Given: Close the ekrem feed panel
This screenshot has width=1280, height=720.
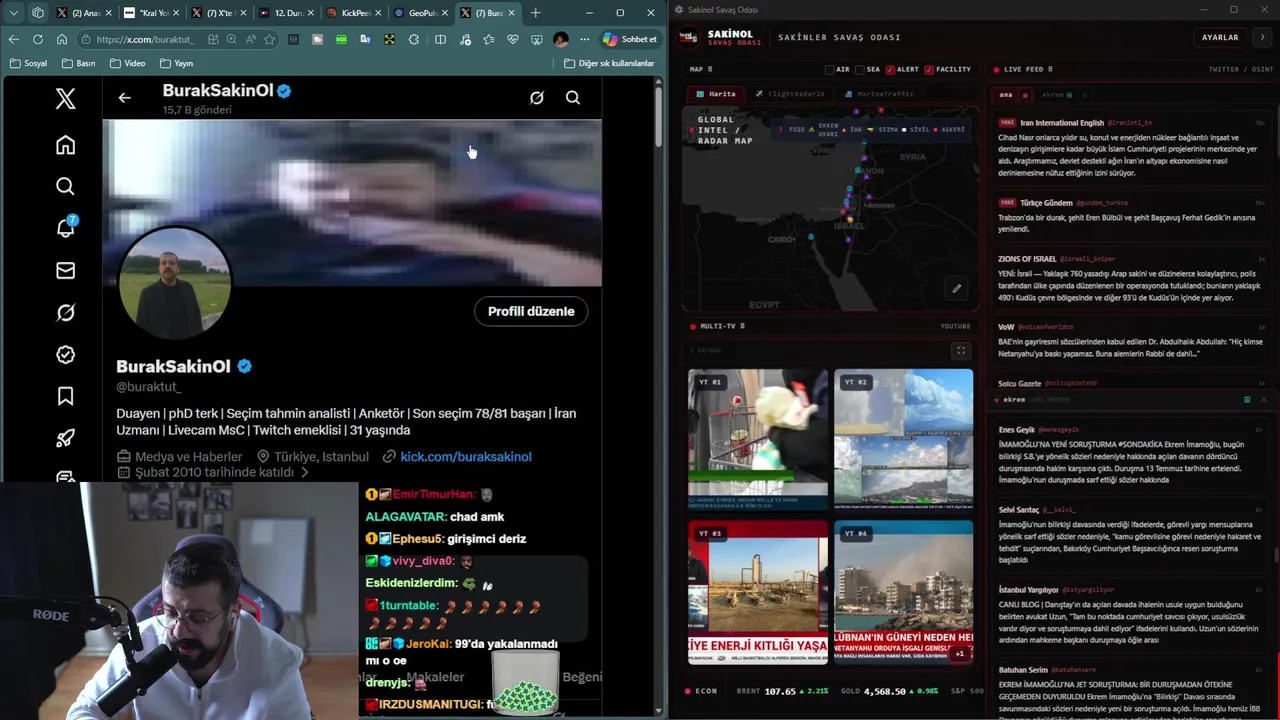Looking at the screenshot, I should coord(1263,400).
